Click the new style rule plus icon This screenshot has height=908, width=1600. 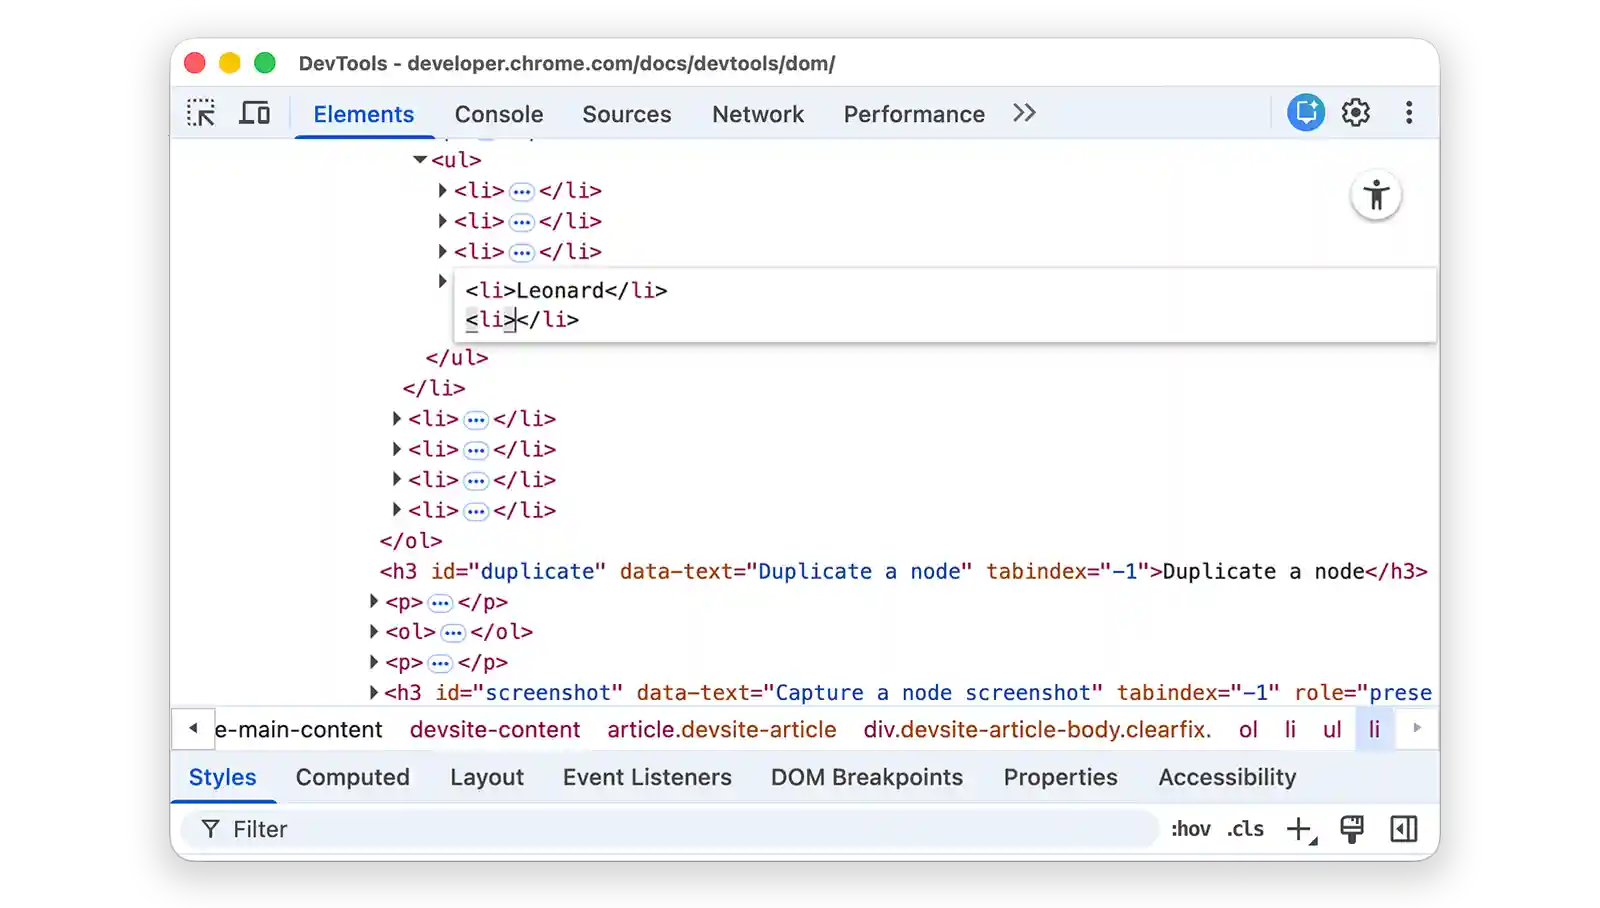[x=1298, y=828]
